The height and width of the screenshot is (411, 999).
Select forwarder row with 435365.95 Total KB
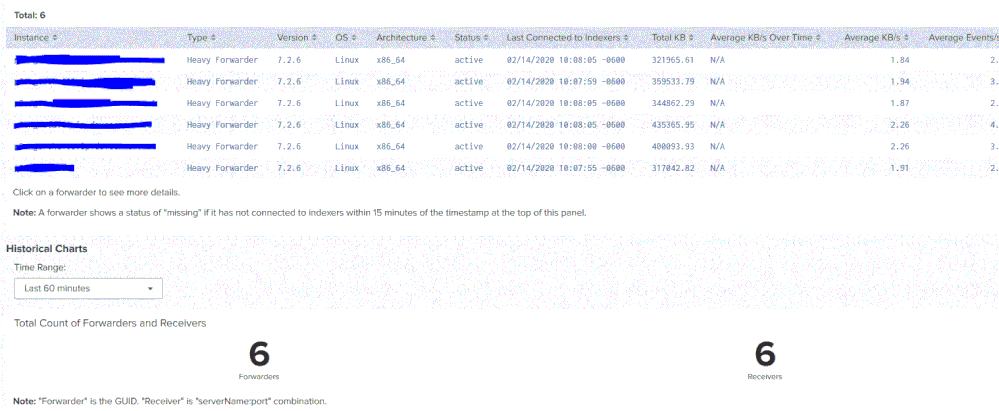click(x=84, y=125)
